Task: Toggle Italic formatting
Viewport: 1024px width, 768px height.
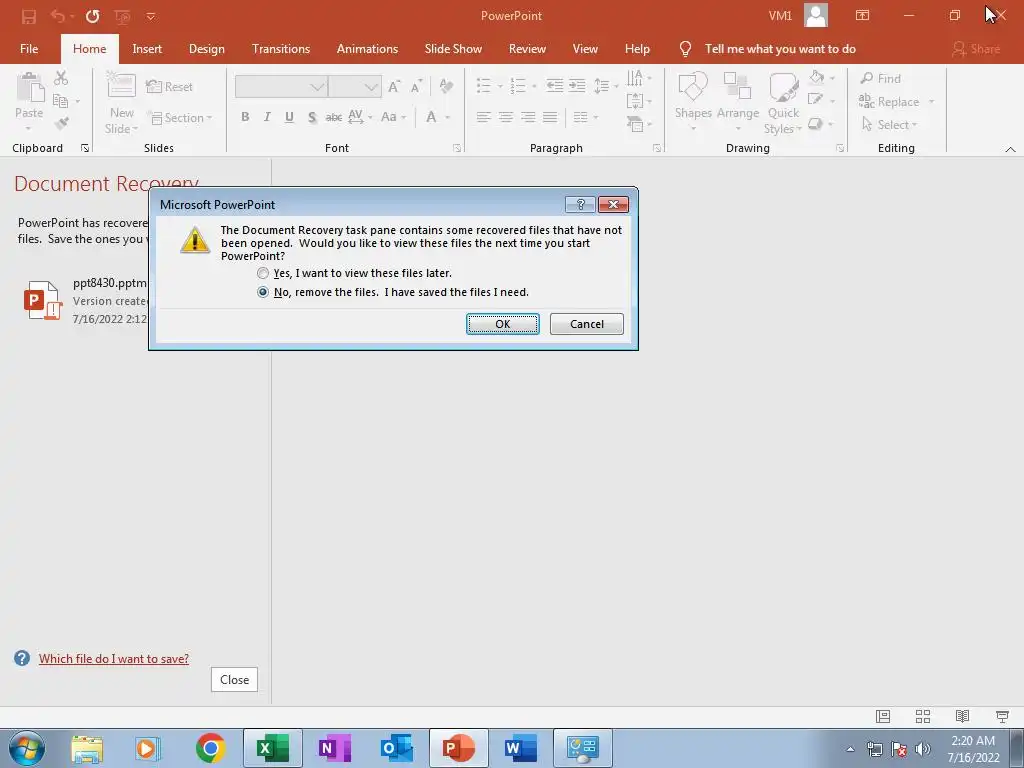Action: coord(266,117)
